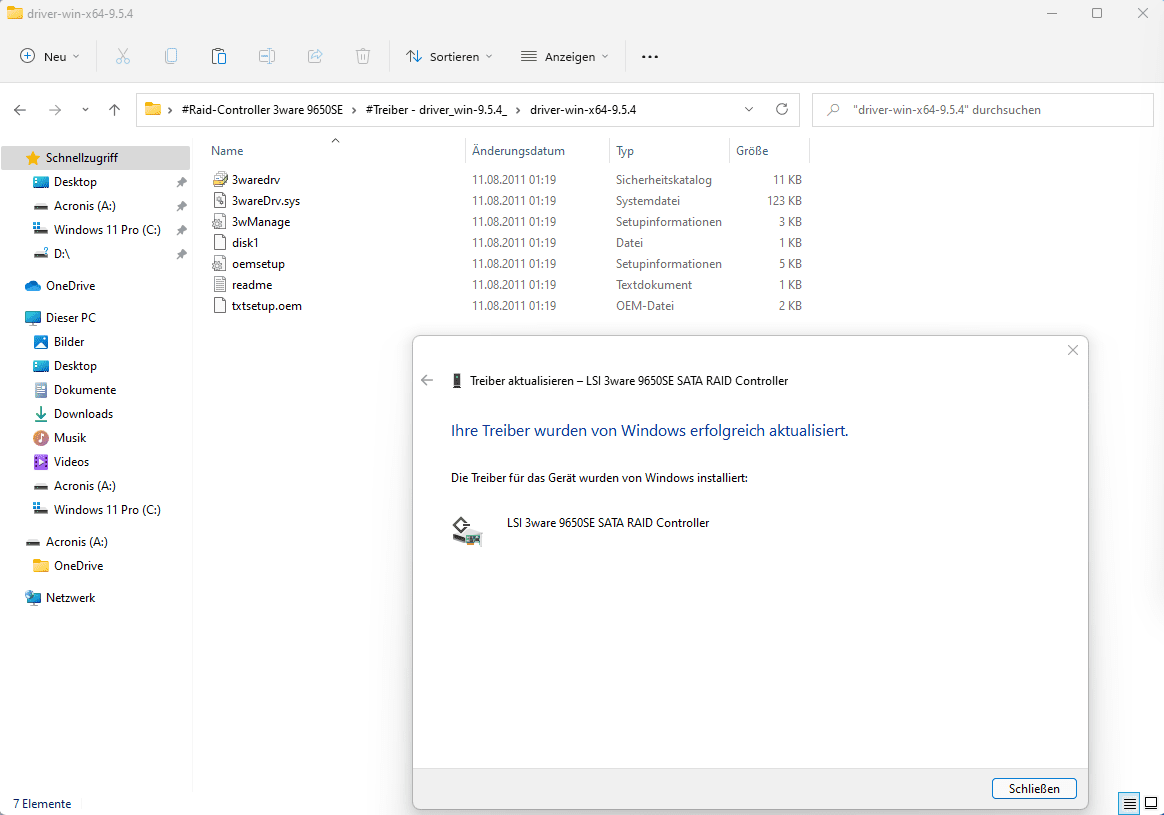The width and height of the screenshot is (1164, 815).
Task: Close the driver update dialog with X
Action: tap(1073, 350)
